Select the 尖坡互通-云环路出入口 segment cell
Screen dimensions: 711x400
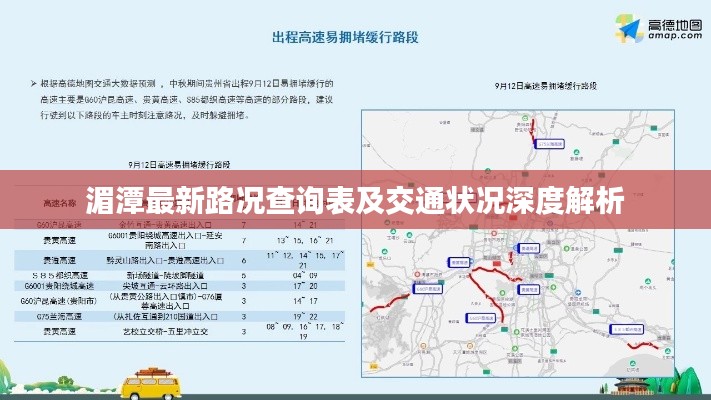click(x=165, y=286)
